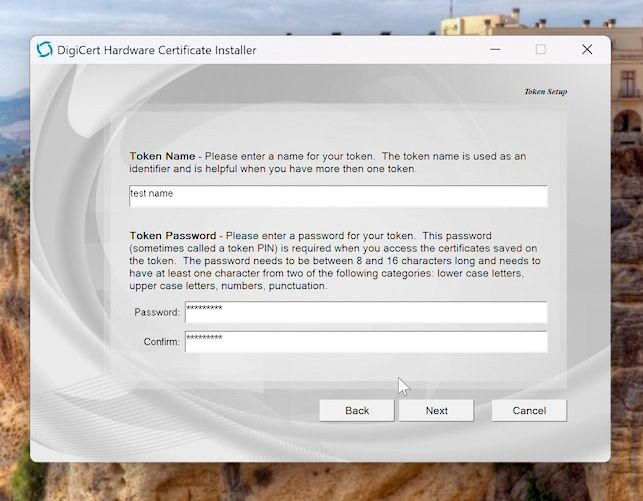643x501 pixels.
Task: Click into the Token Name text field
Action: [338, 196]
